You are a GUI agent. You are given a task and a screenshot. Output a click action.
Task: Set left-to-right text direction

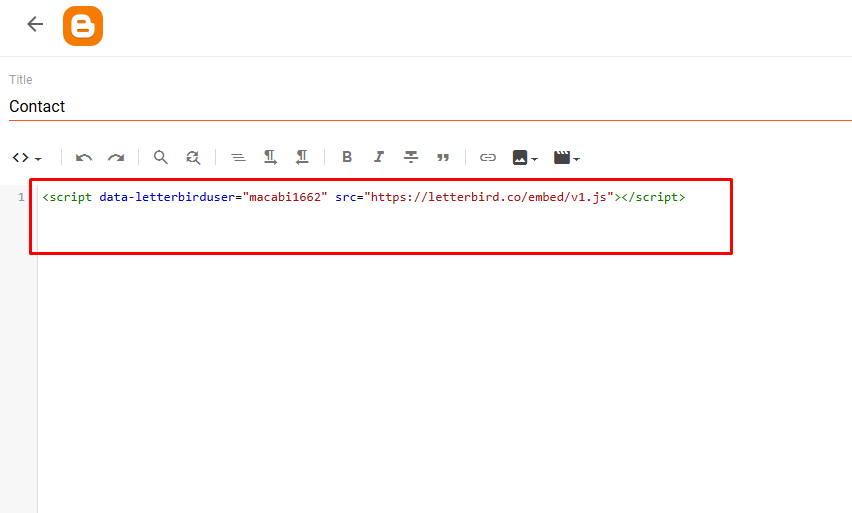270,158
